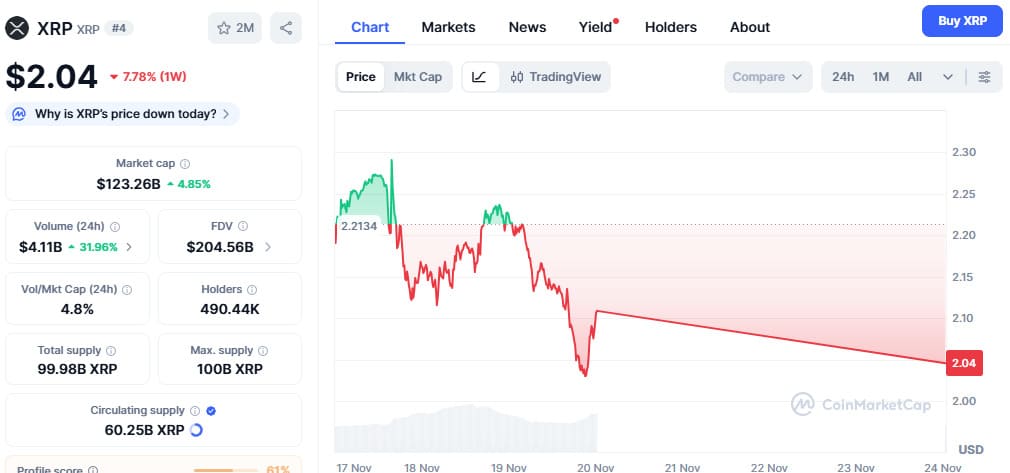Expand more time range options chevron
Screen dimensions: 1010x473
coord(947,77)
